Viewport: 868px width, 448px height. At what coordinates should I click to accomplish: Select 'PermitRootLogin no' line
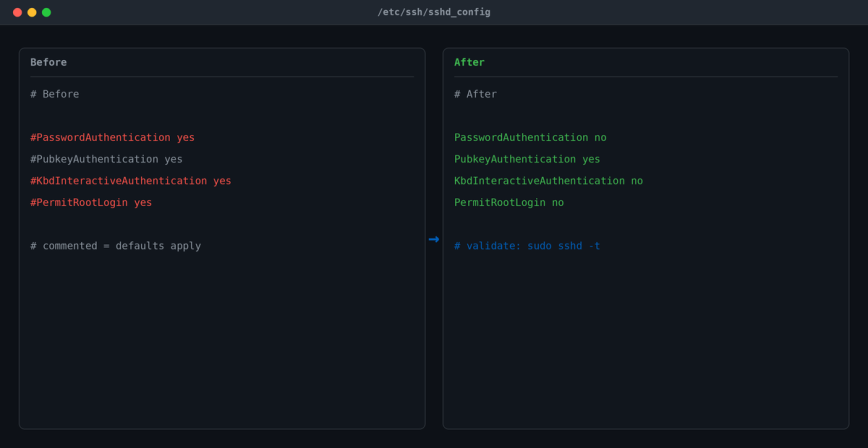tap(509, 203)
